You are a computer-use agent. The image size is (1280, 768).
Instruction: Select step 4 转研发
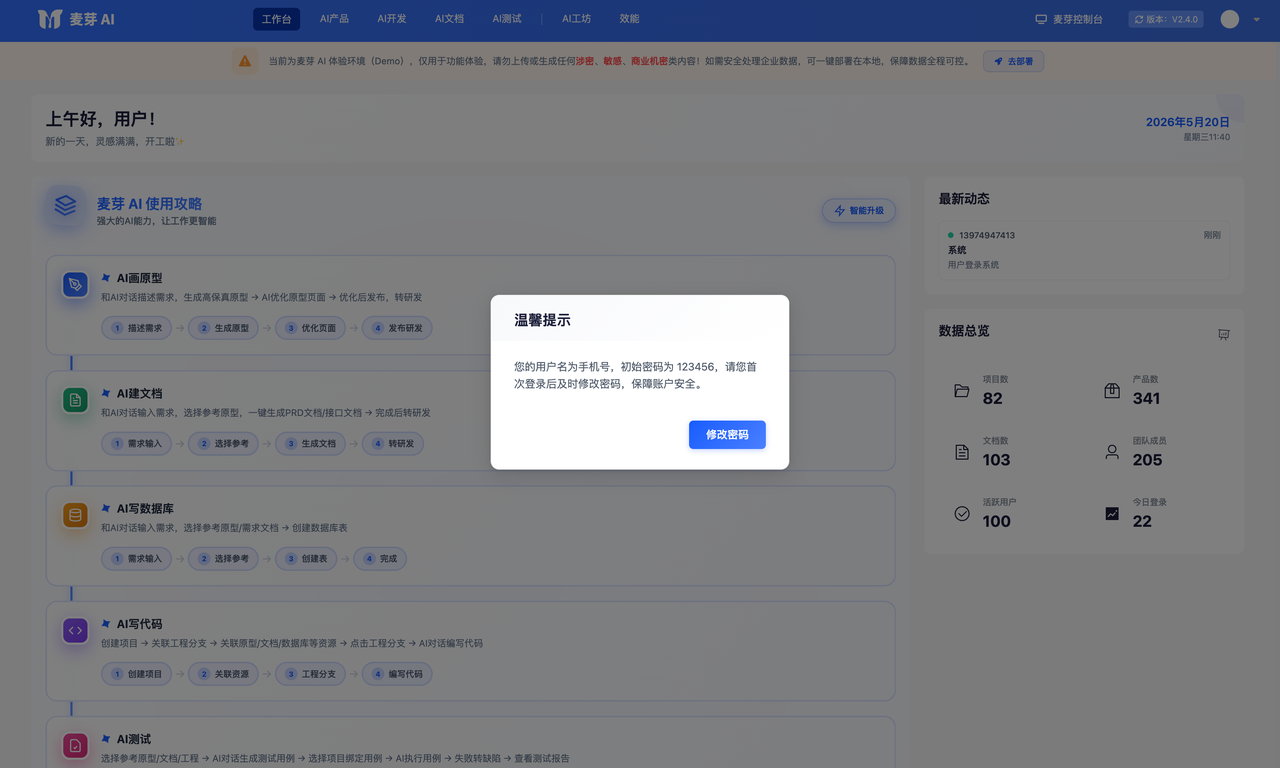coord(393,443)
